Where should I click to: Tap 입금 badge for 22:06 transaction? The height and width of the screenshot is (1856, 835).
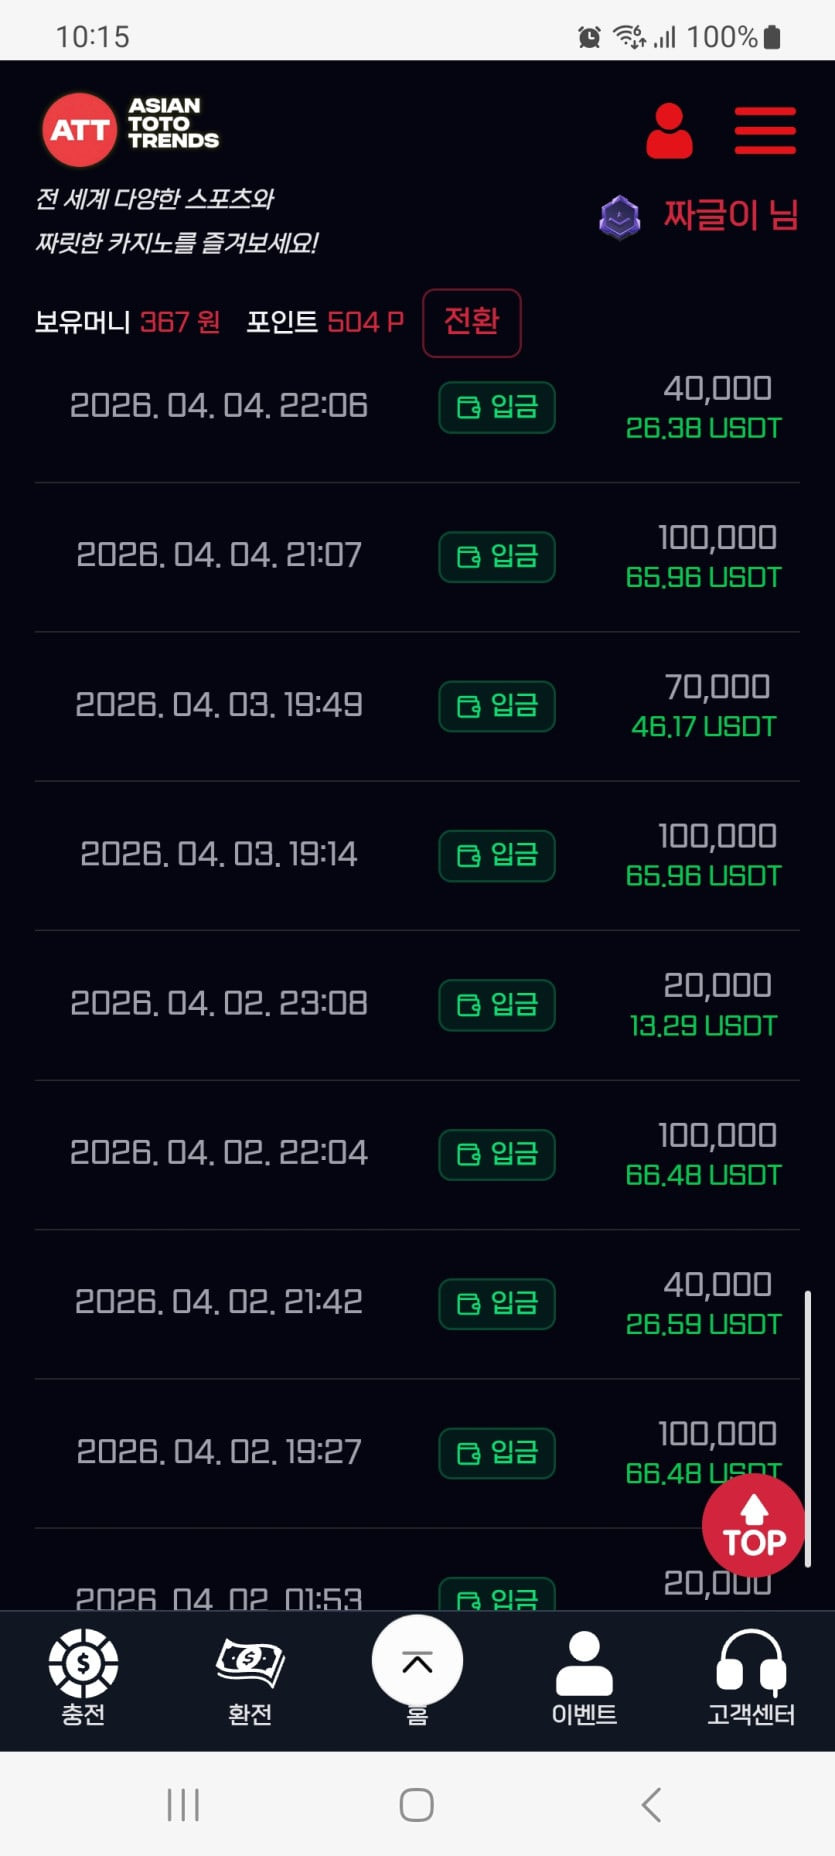click(497, 407)
